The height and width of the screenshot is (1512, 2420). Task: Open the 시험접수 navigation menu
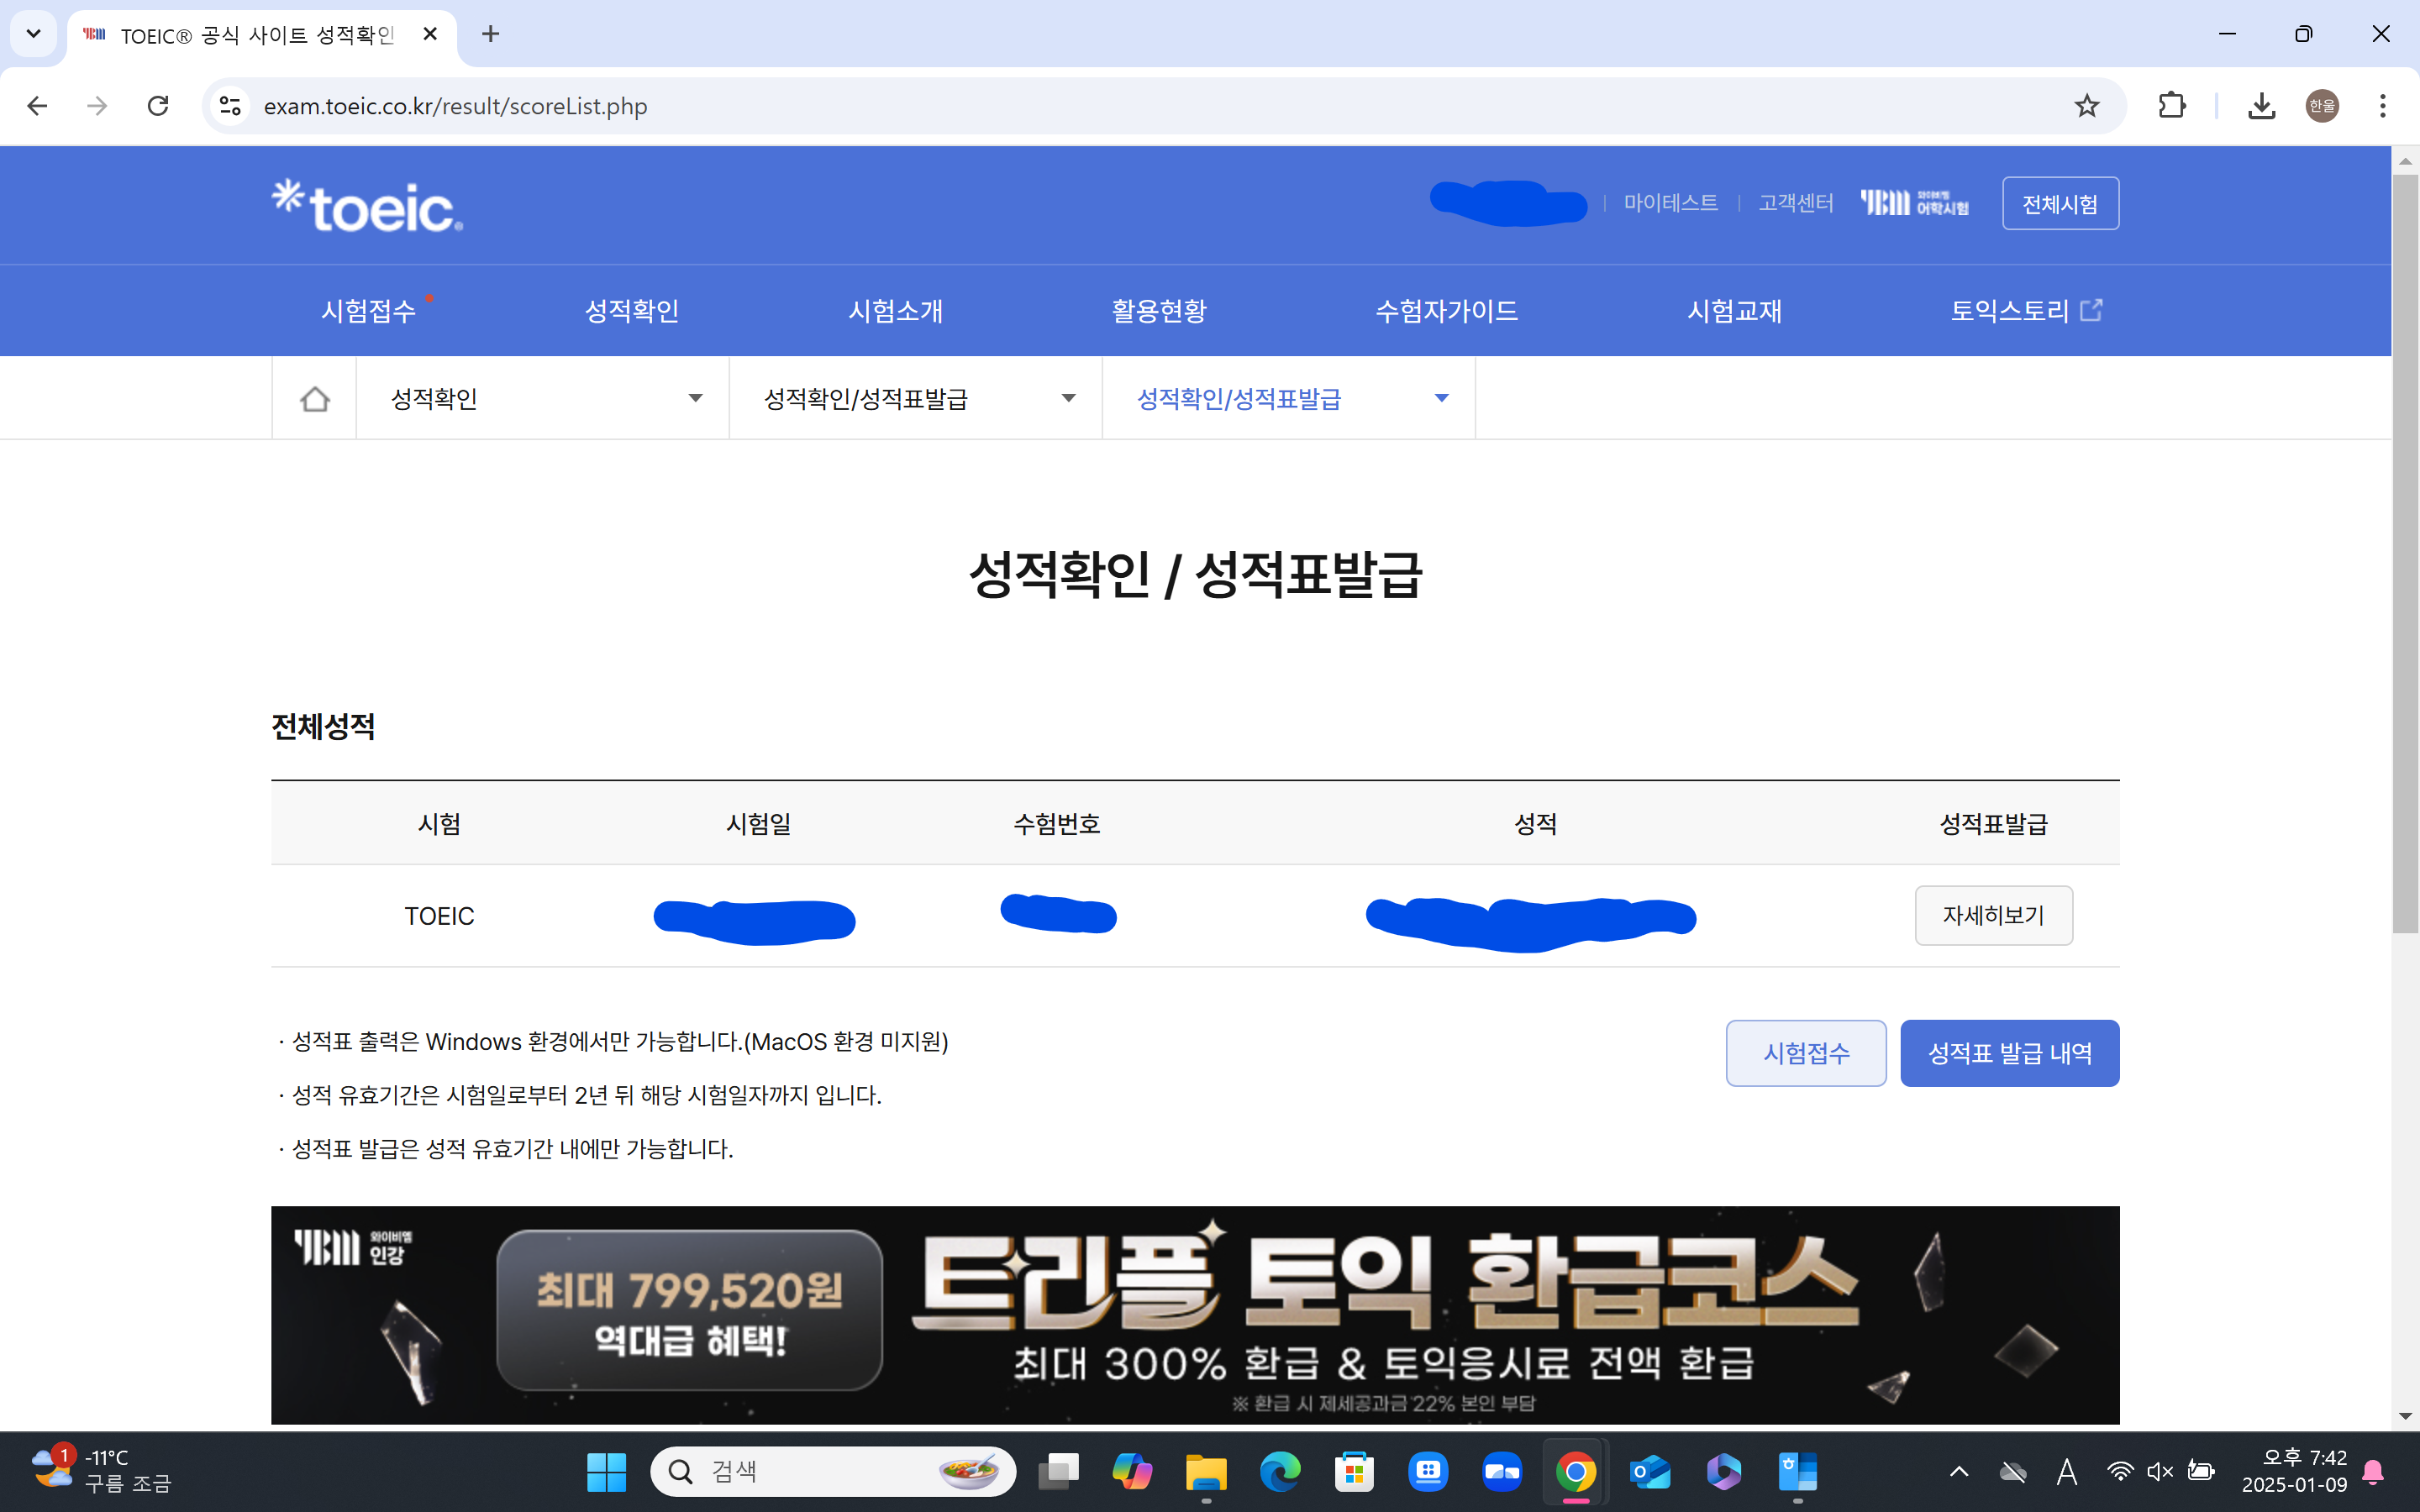[368, 311]
